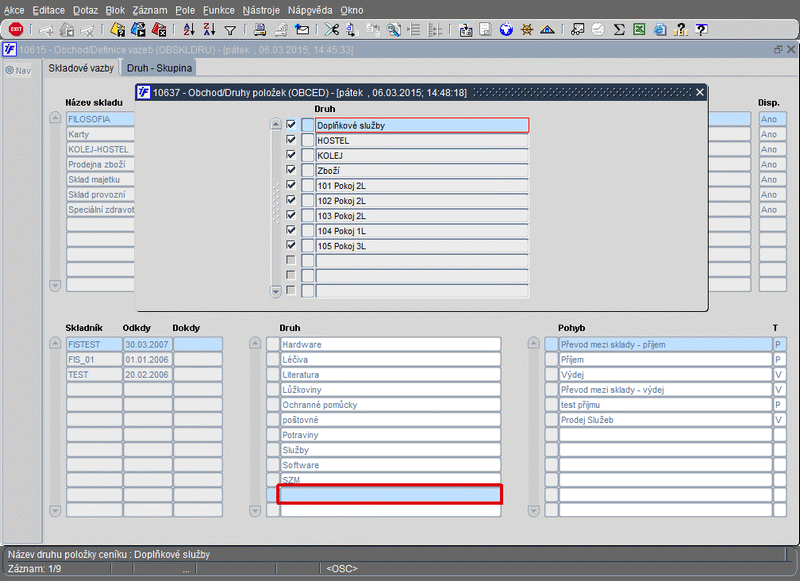Open the Nástroje menu
Screen dimensions: 800x581
(x=263, y=9)
